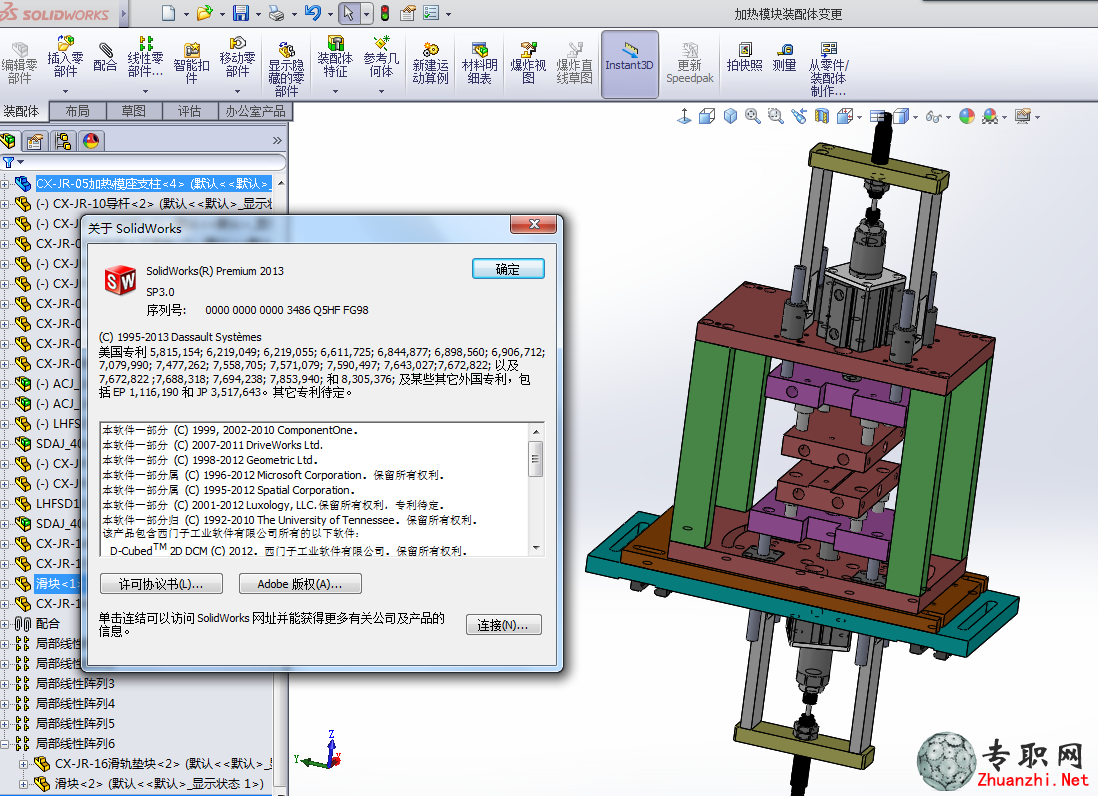Viewport: 1098px width, 796px height.
Task: Click the Zoom to Area icon
Action: coord(775,116)
